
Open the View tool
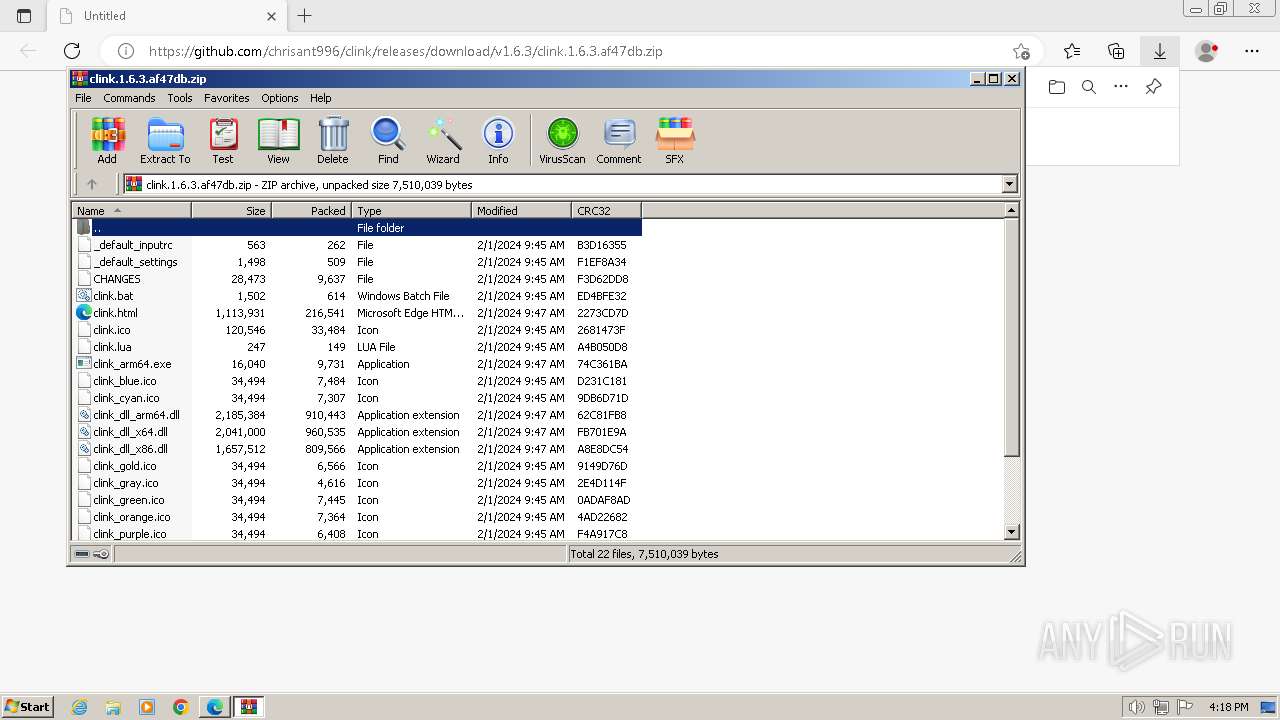278,141
